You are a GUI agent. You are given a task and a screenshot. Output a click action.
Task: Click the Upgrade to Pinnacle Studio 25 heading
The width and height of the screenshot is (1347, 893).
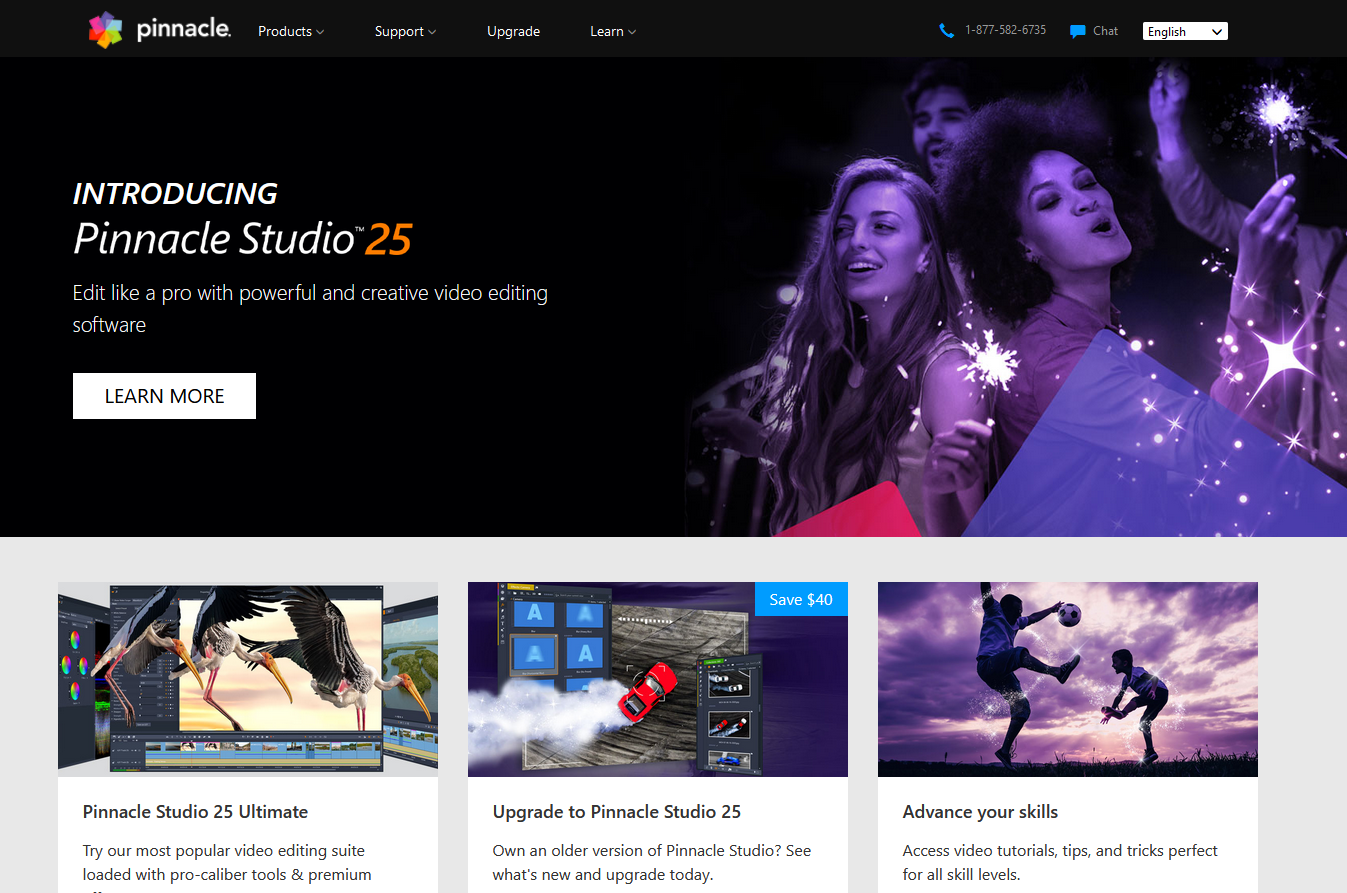coord(617,812)
